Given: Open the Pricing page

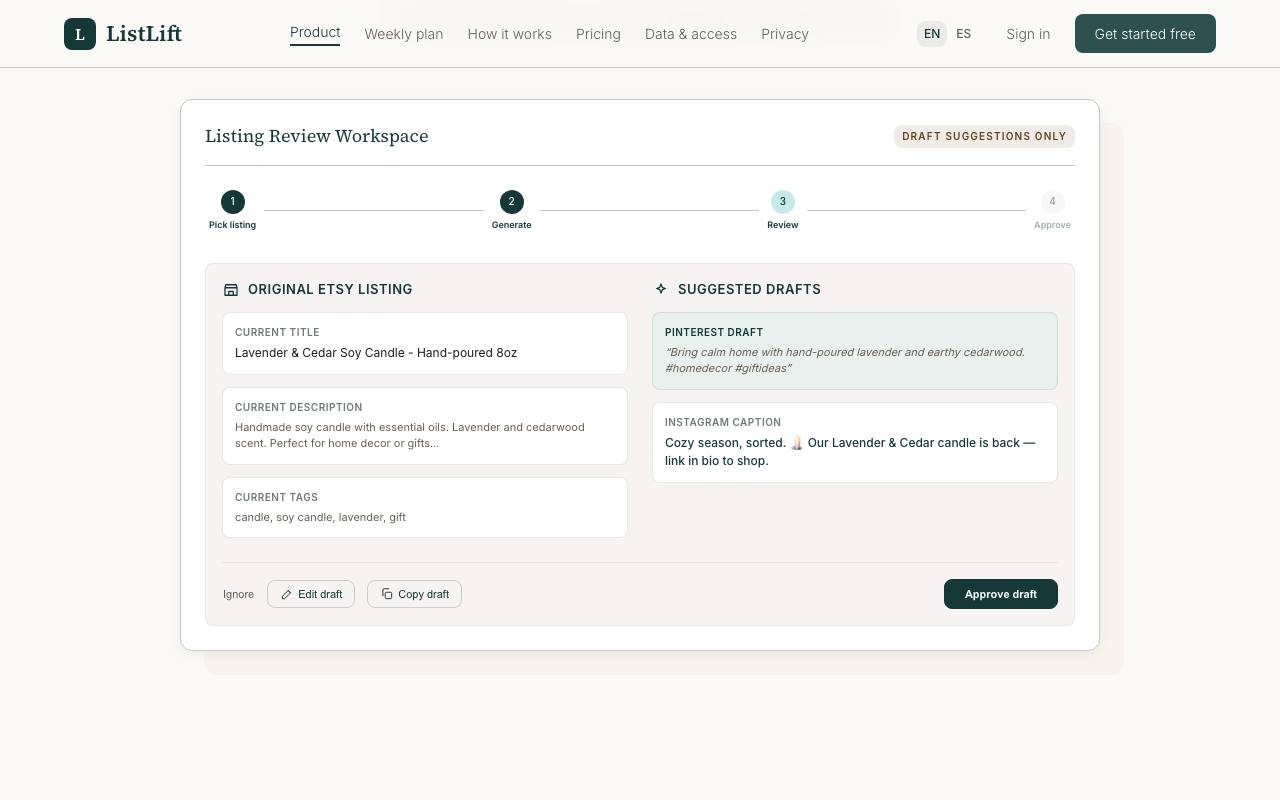Looking at the screenshot, I should click(598, 34).
